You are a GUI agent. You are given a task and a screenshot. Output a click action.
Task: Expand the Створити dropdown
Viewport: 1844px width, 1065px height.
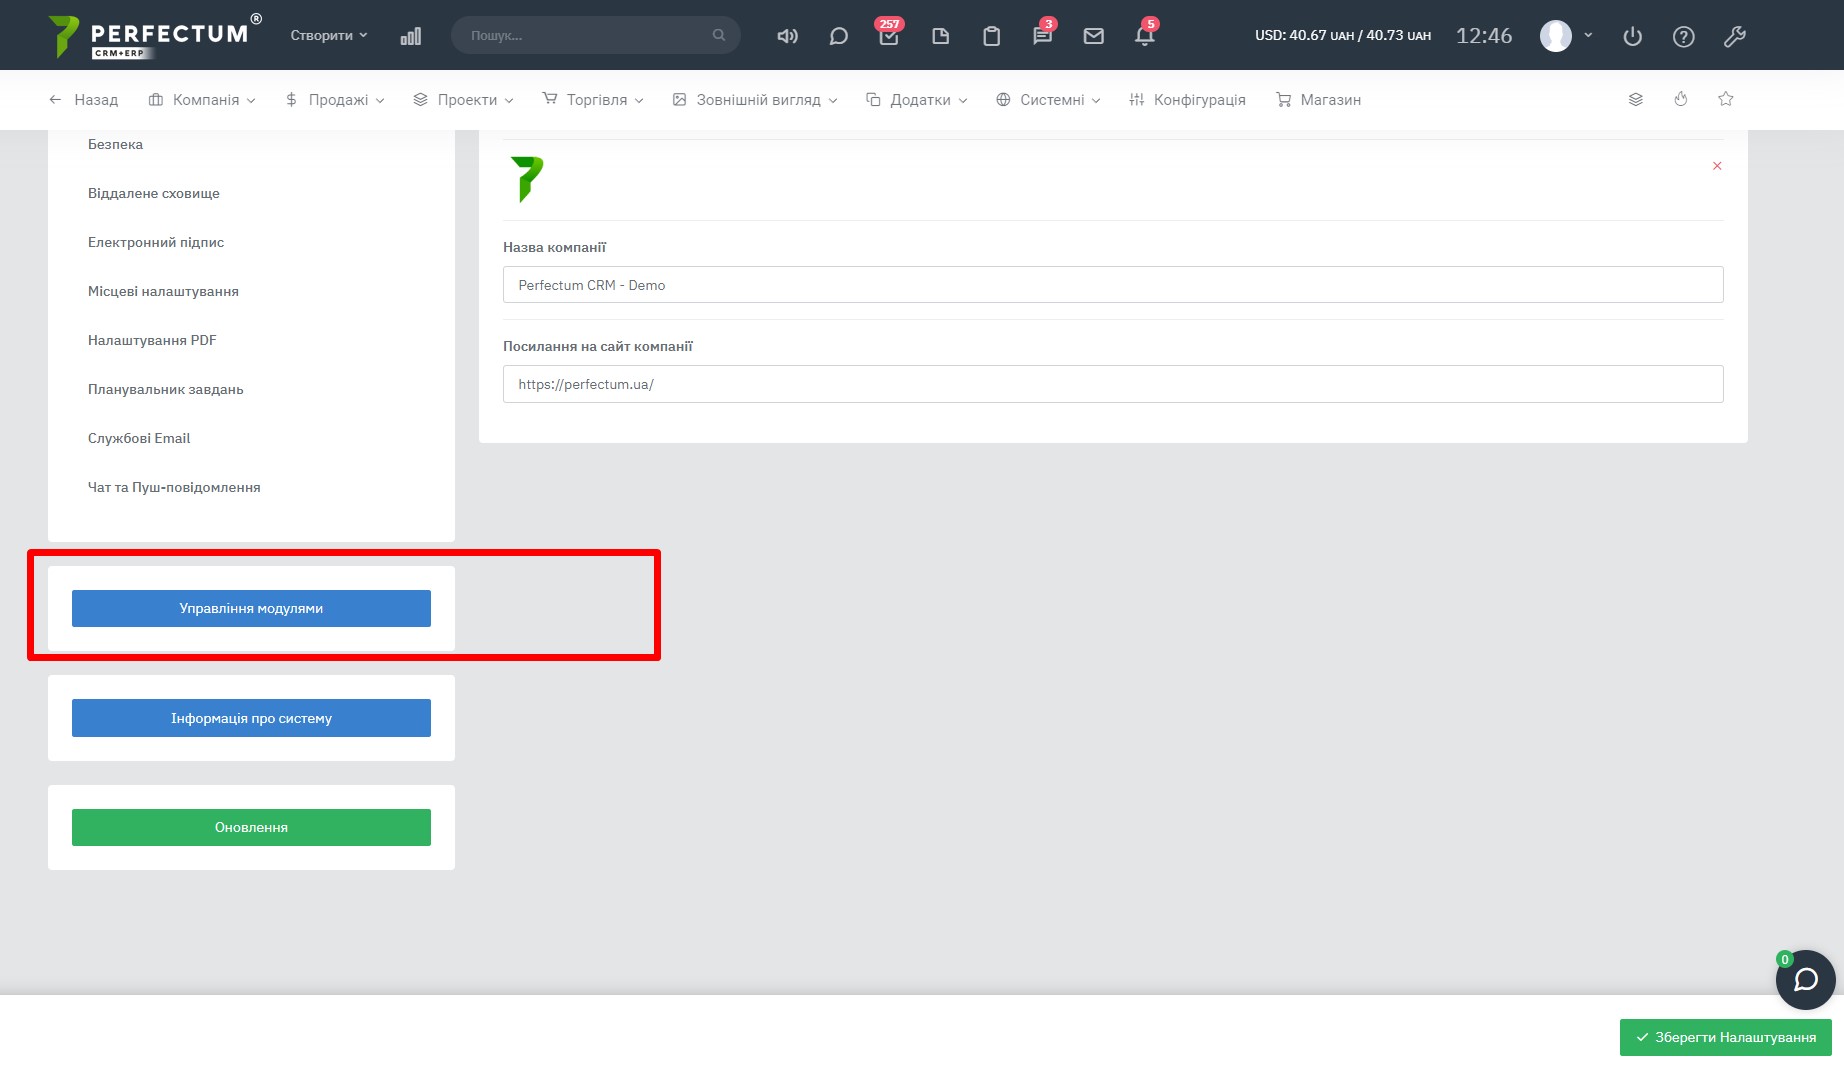coord(329,35)
